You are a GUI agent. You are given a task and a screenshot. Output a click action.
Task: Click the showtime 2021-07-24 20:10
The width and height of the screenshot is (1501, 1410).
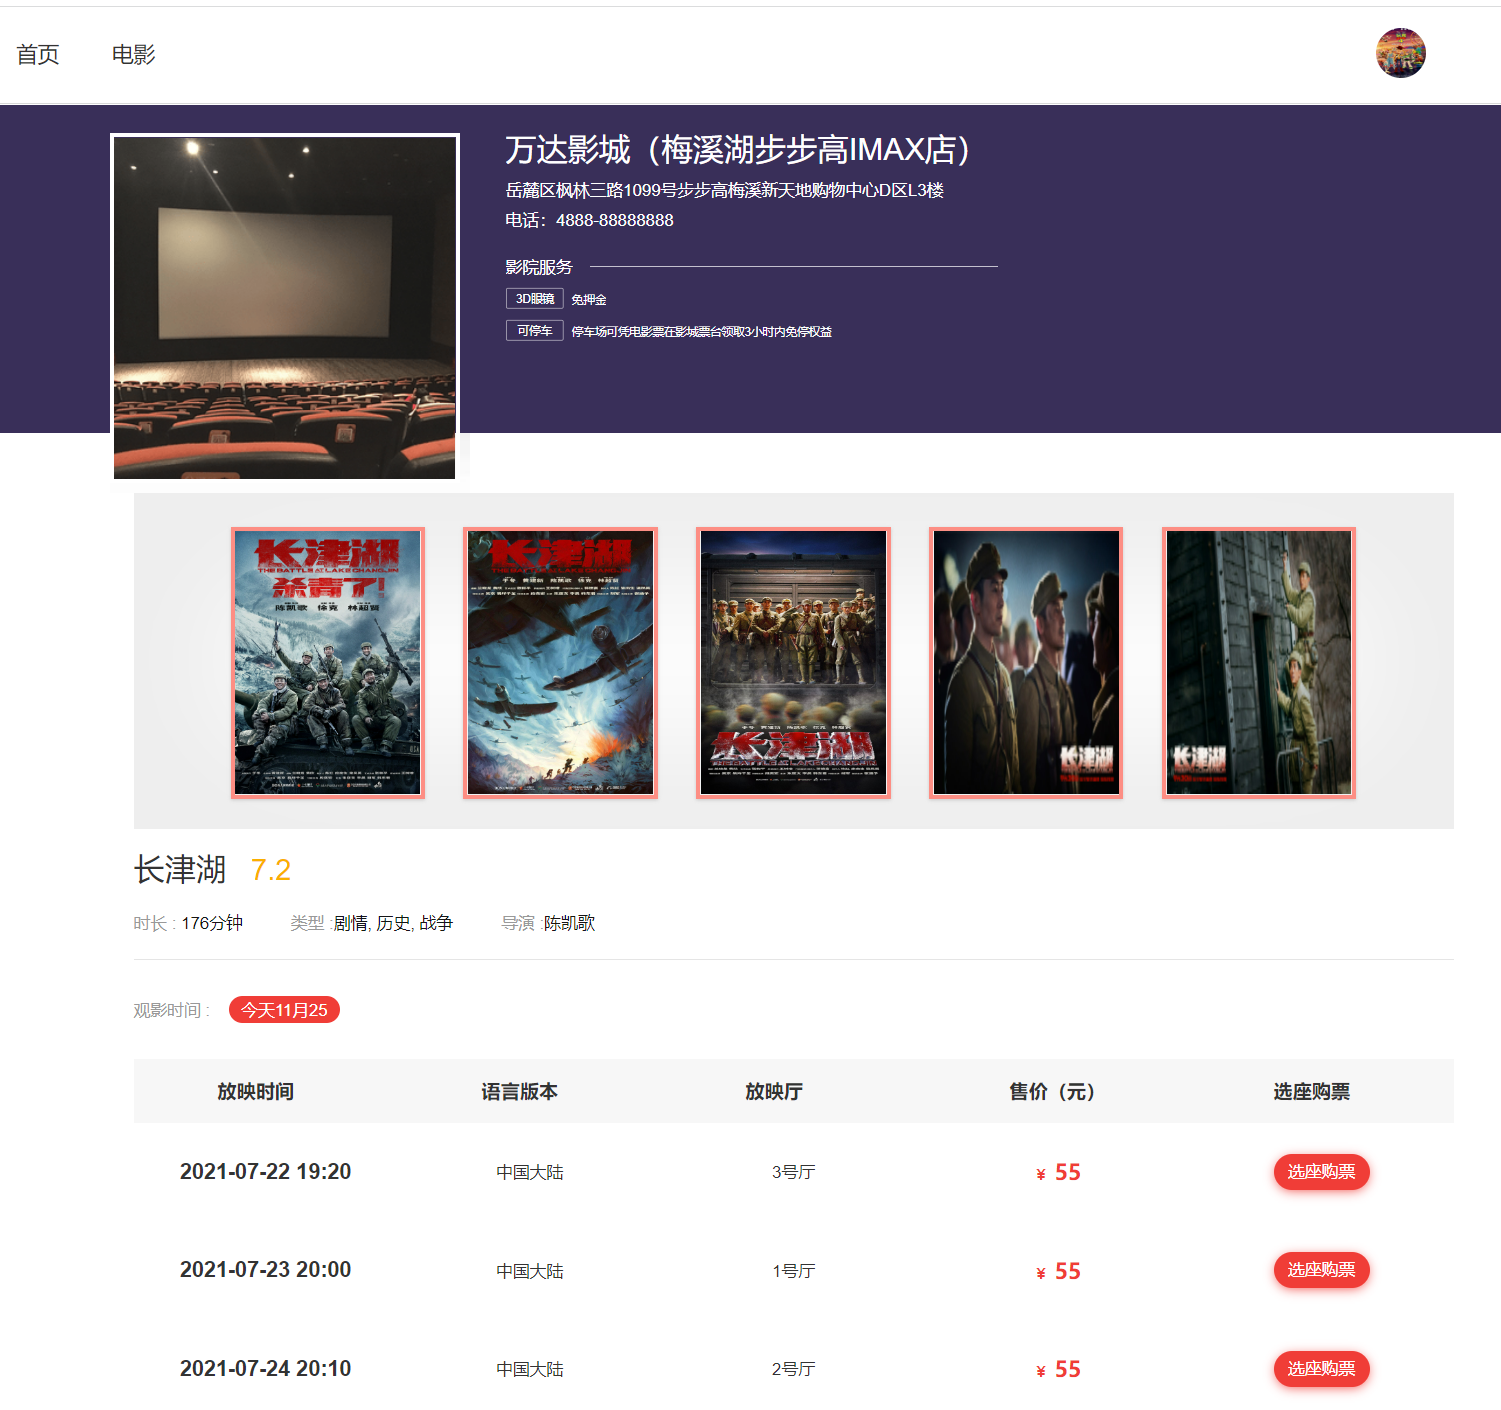pos(265,1369)
